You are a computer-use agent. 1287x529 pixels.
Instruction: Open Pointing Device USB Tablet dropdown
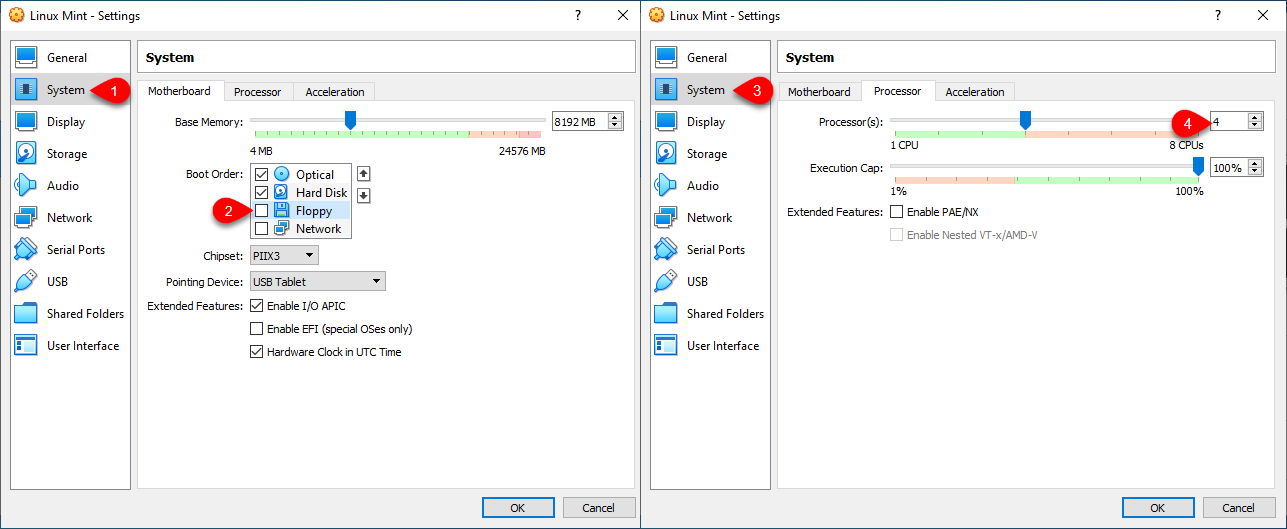coord(318,282)
